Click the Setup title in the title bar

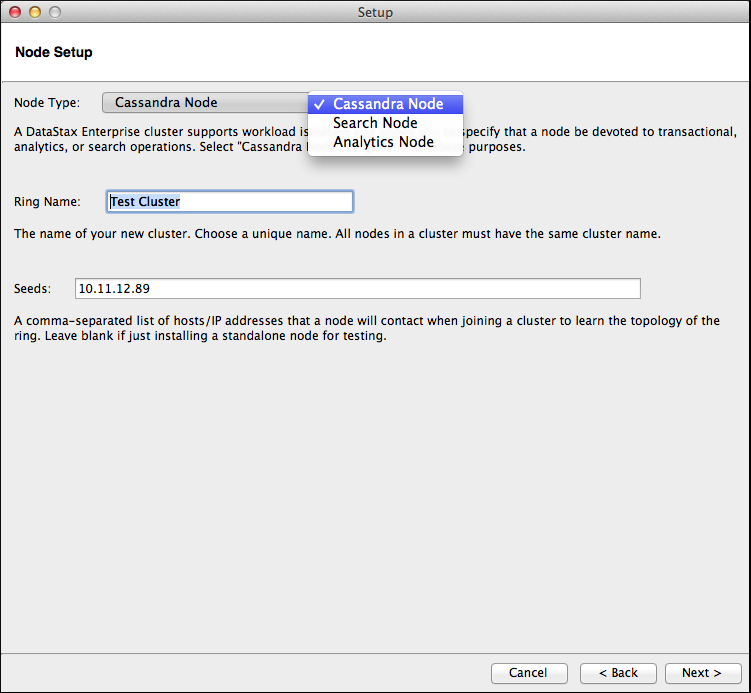coord(375,12)
